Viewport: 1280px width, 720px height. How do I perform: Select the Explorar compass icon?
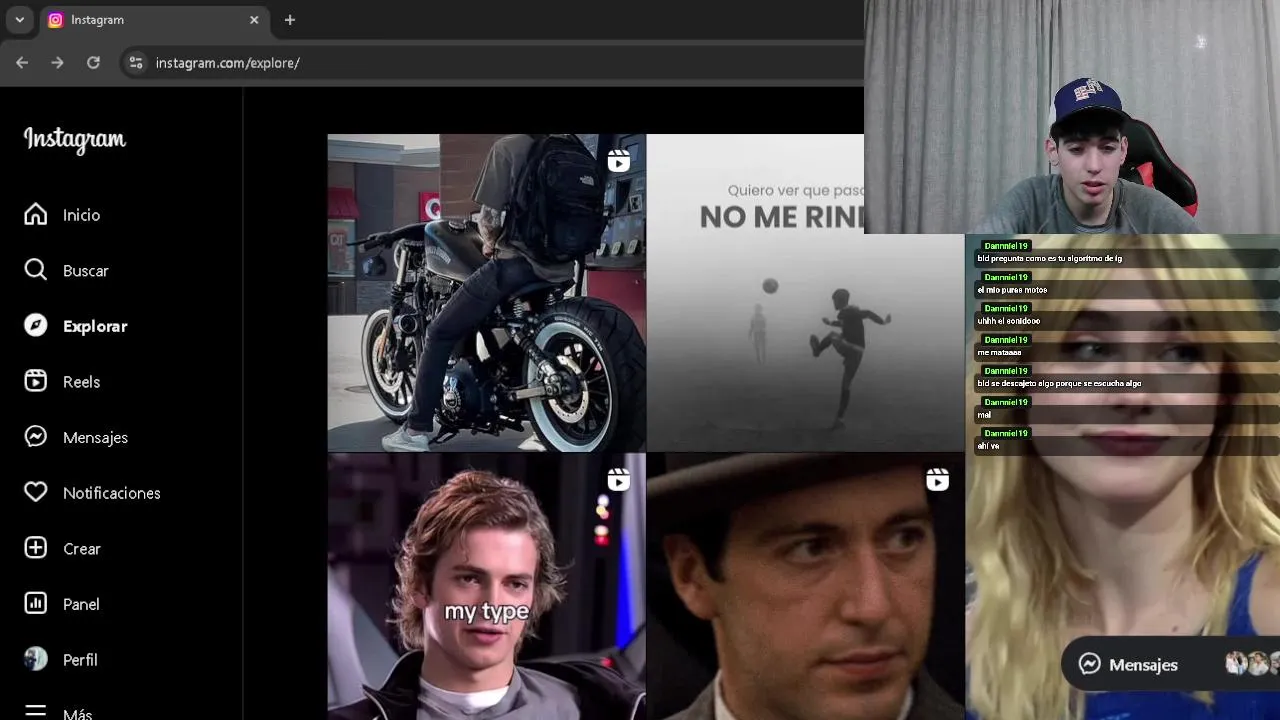tap(36, 326)
